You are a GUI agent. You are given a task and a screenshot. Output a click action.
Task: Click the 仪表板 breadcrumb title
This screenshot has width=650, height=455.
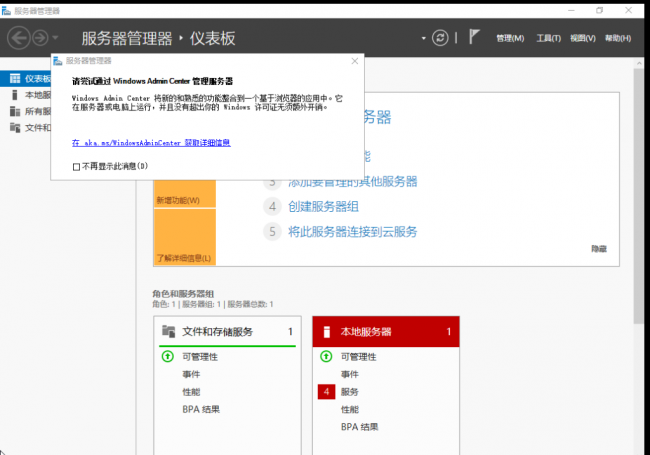pos(213,39)
